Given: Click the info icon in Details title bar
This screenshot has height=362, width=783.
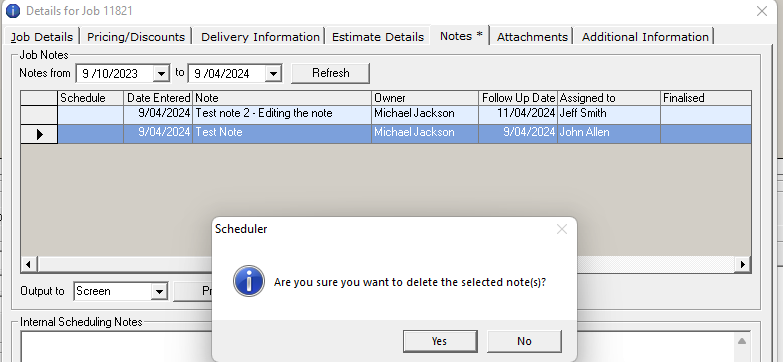Looking at the screenshot, I should 12,10.
